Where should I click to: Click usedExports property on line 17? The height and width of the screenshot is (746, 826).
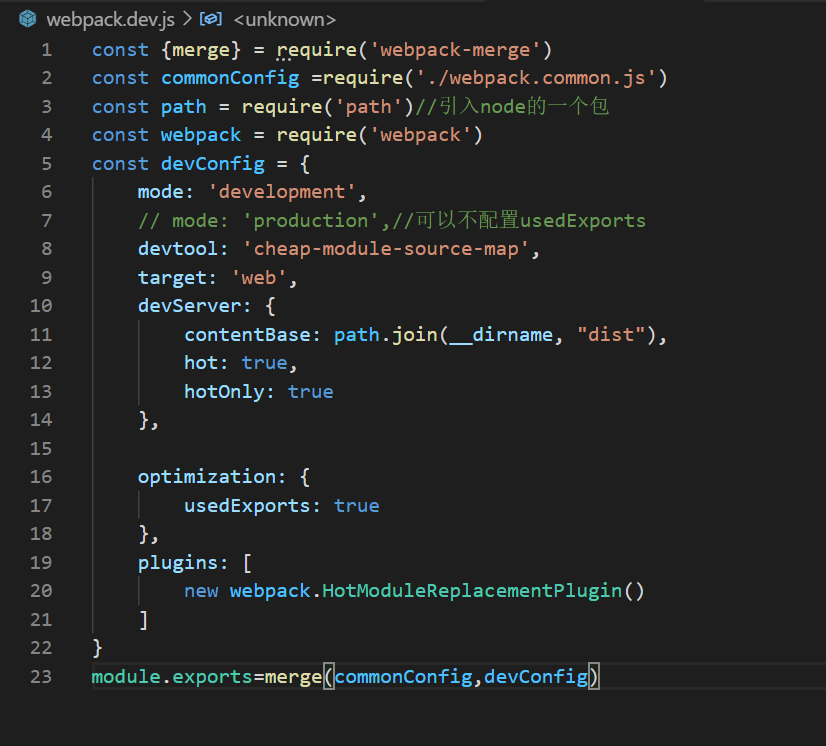(247, 506)
